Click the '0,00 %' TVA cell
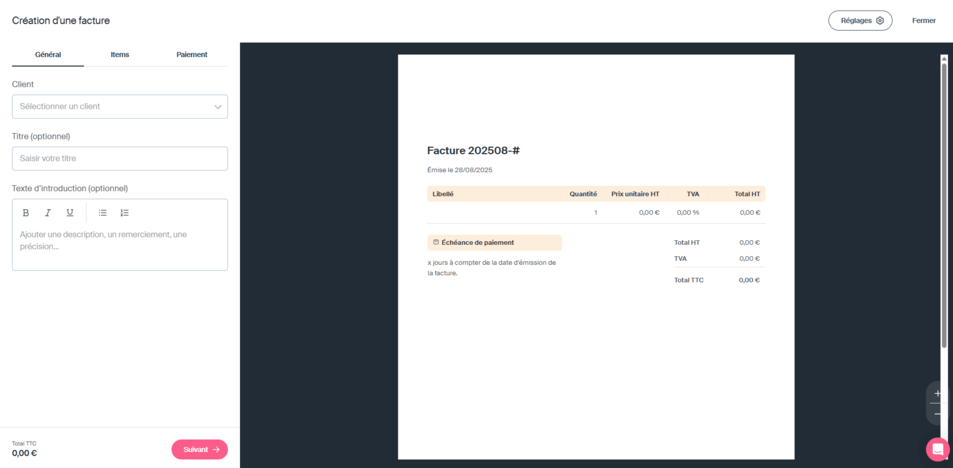 pos(687,213)
